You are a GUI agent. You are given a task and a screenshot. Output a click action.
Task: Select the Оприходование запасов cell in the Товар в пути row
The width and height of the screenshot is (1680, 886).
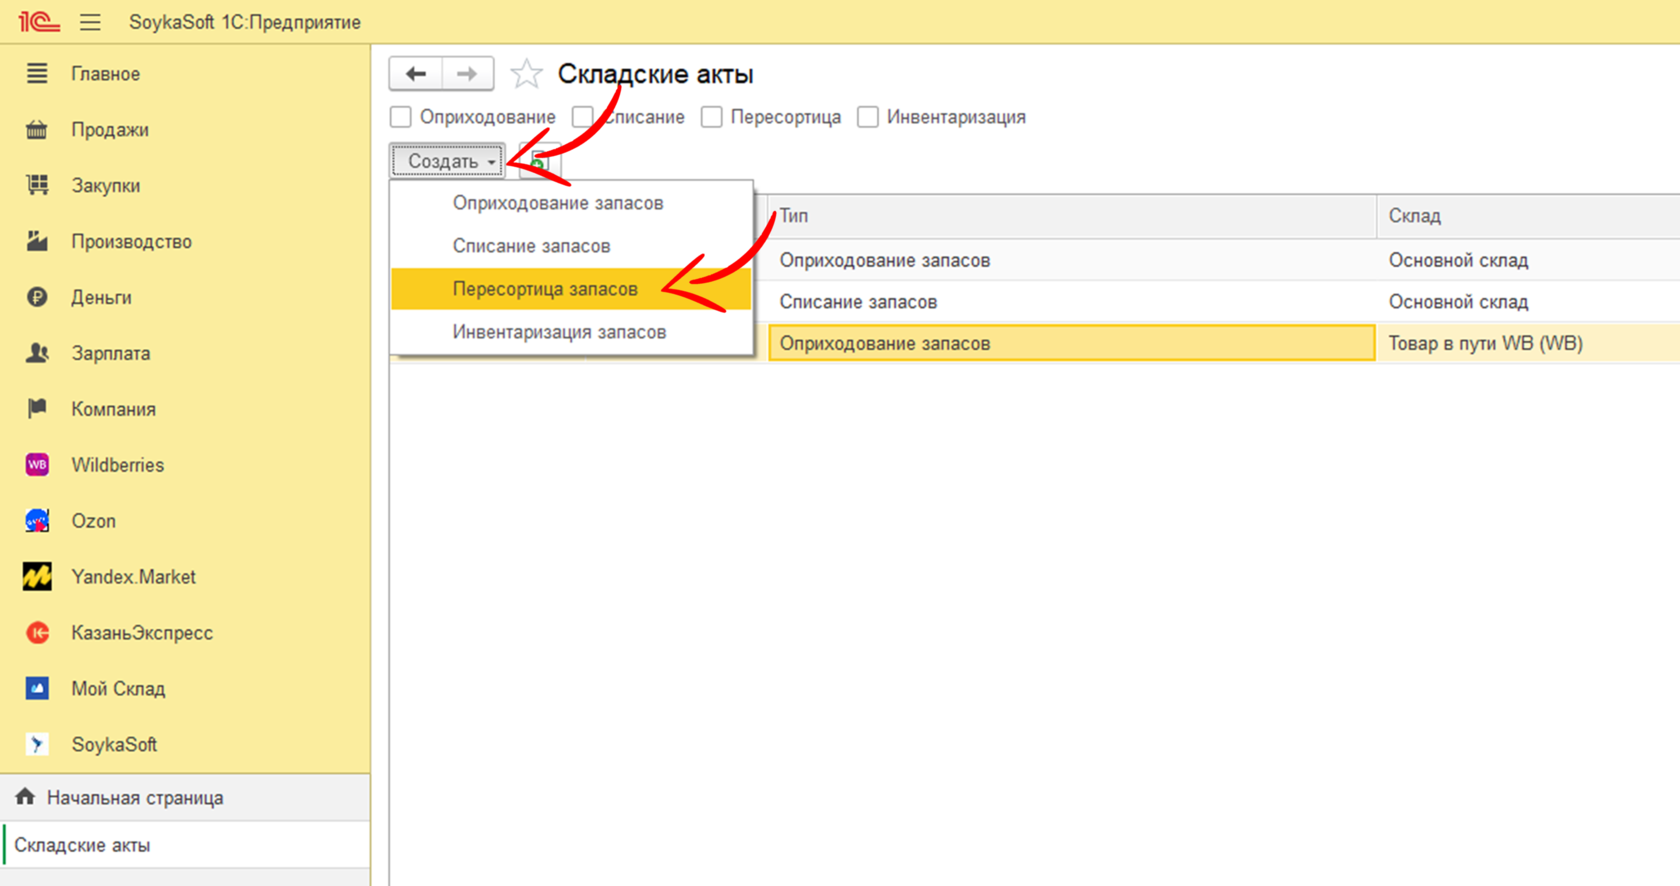pyautogui.click(x=1072, y=343)
